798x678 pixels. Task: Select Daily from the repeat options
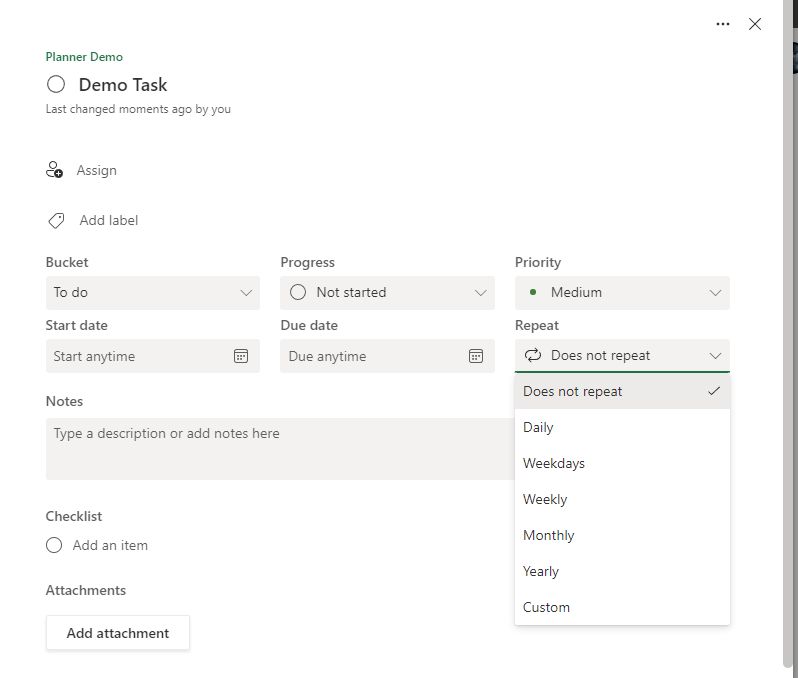point(538,427)
